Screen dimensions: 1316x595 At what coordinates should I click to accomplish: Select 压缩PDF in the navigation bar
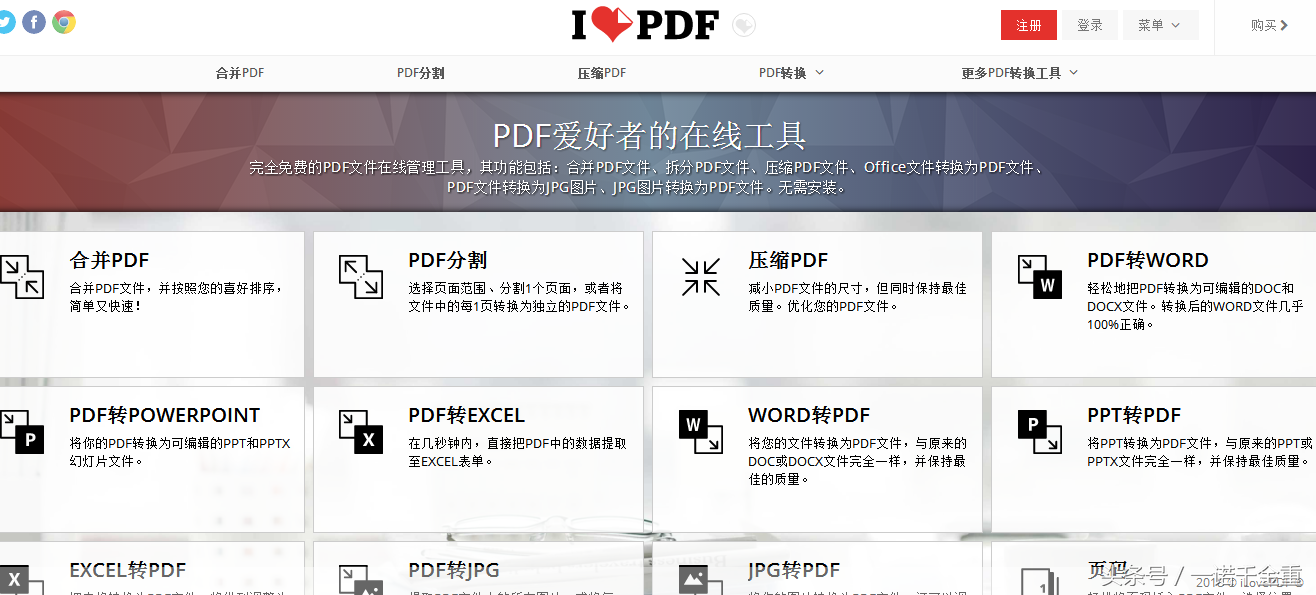coord(602,73)
